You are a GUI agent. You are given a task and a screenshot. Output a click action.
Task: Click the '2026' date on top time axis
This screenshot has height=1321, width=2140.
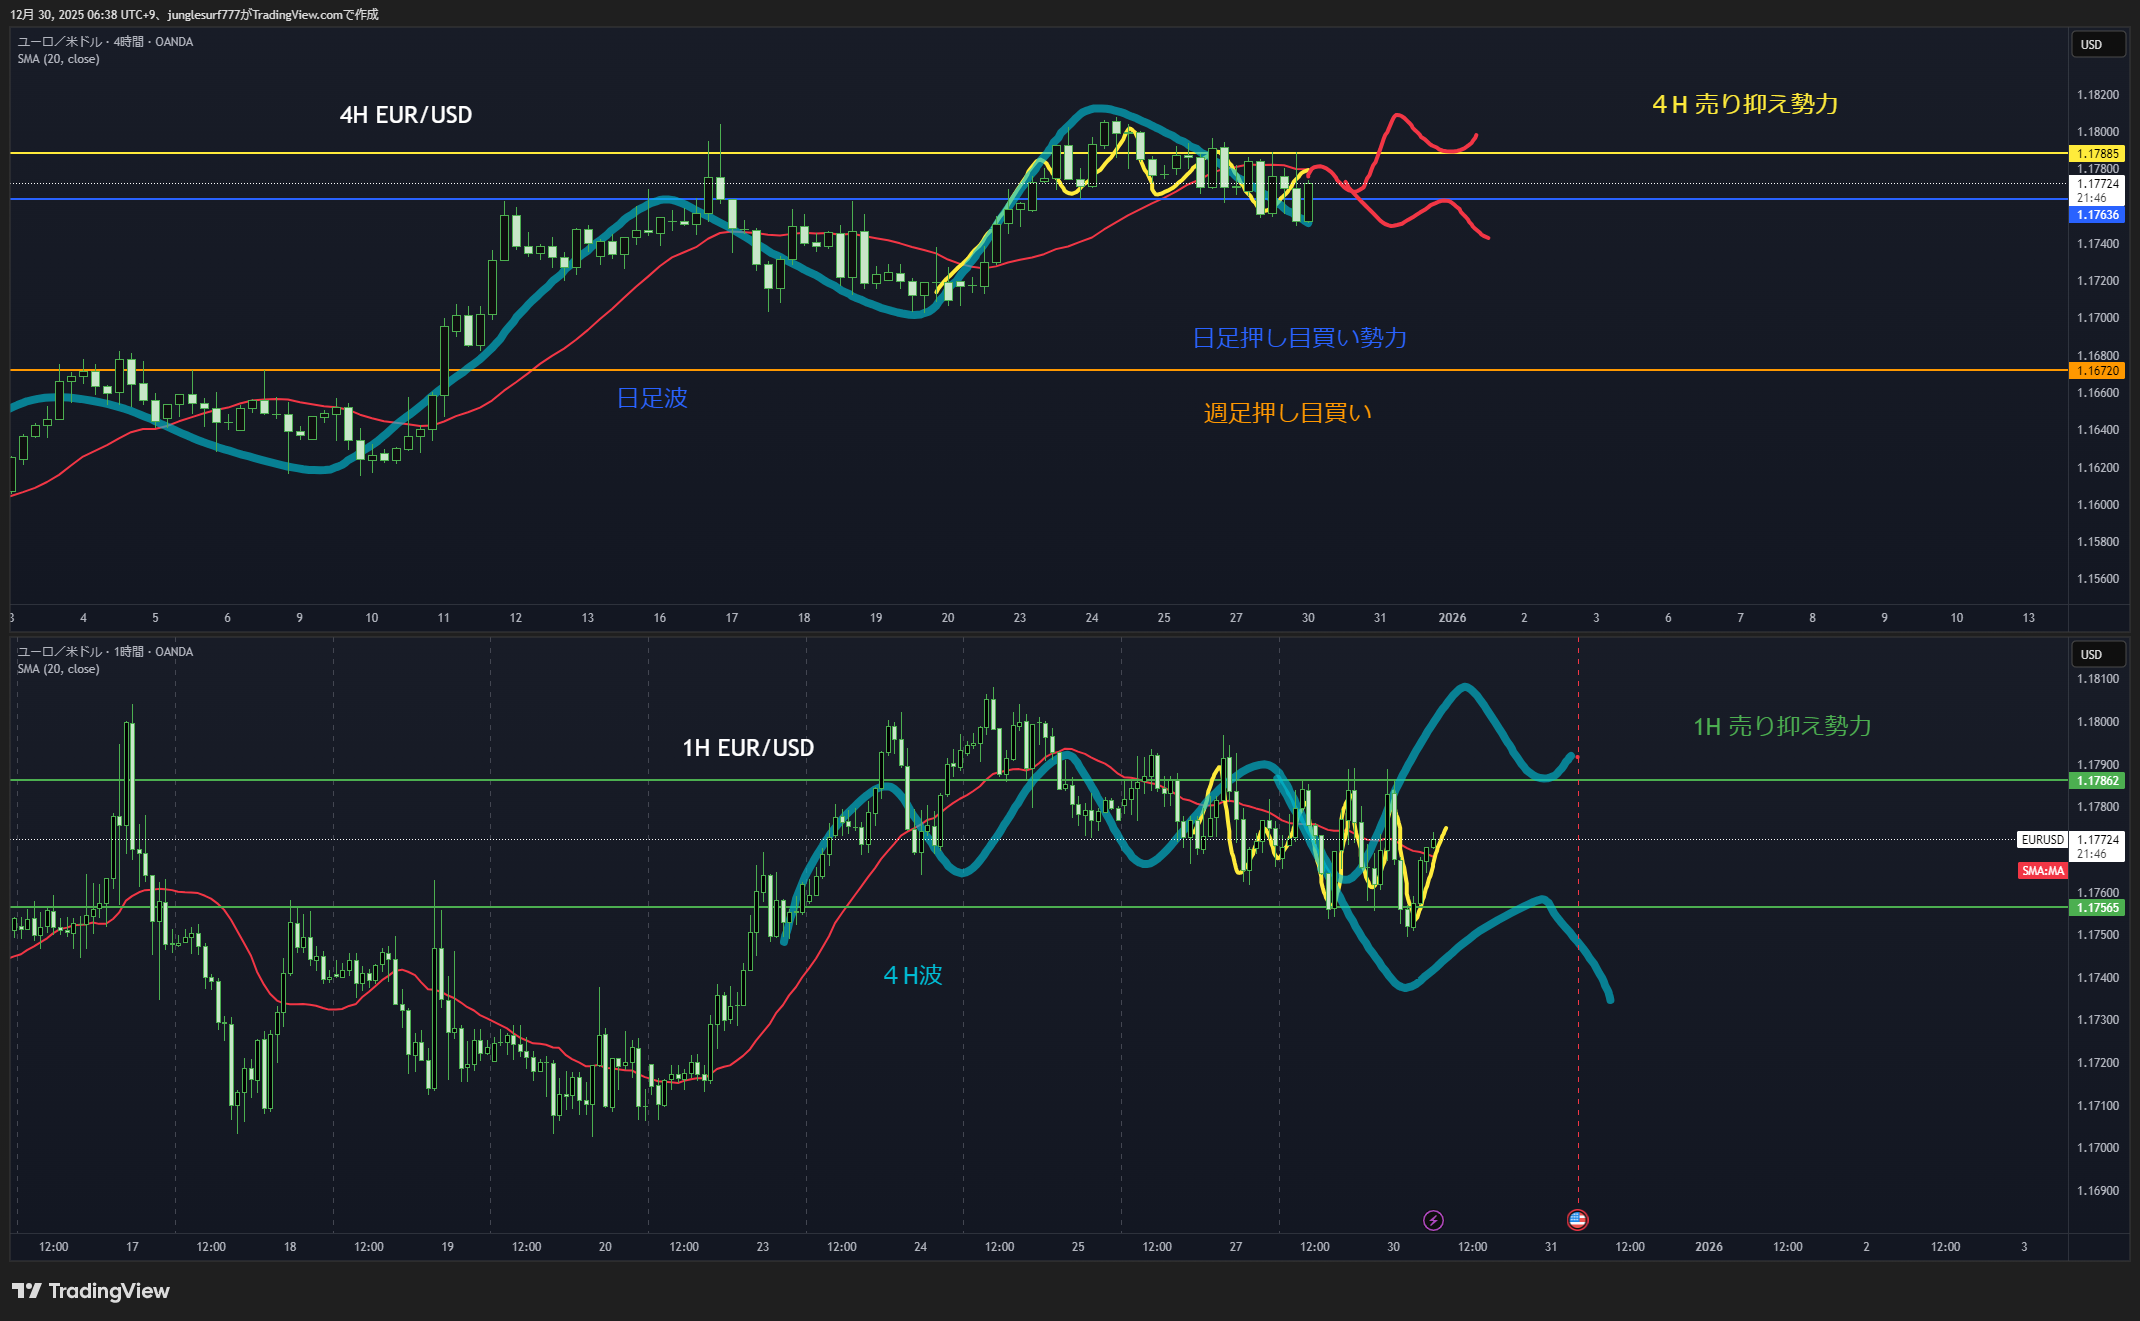(x=1452, y=618)
